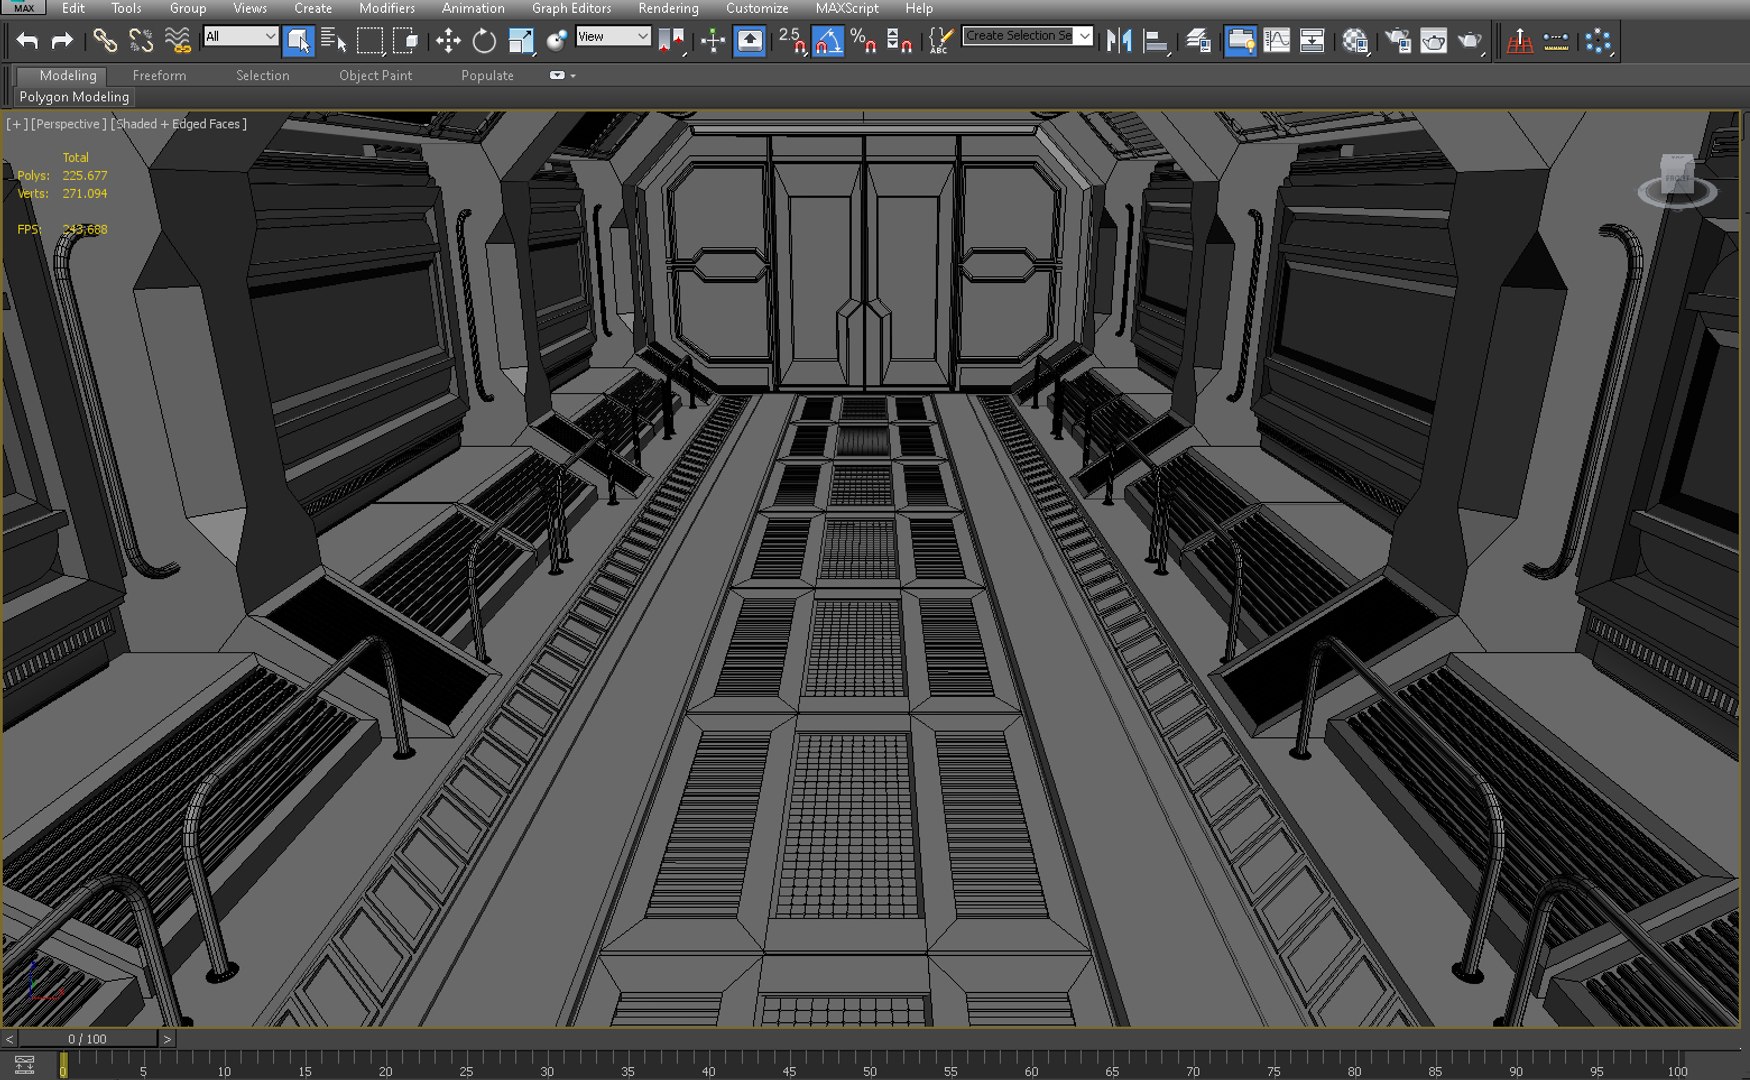
Task: Open the Rendering menu
Action: coord(668,8)
